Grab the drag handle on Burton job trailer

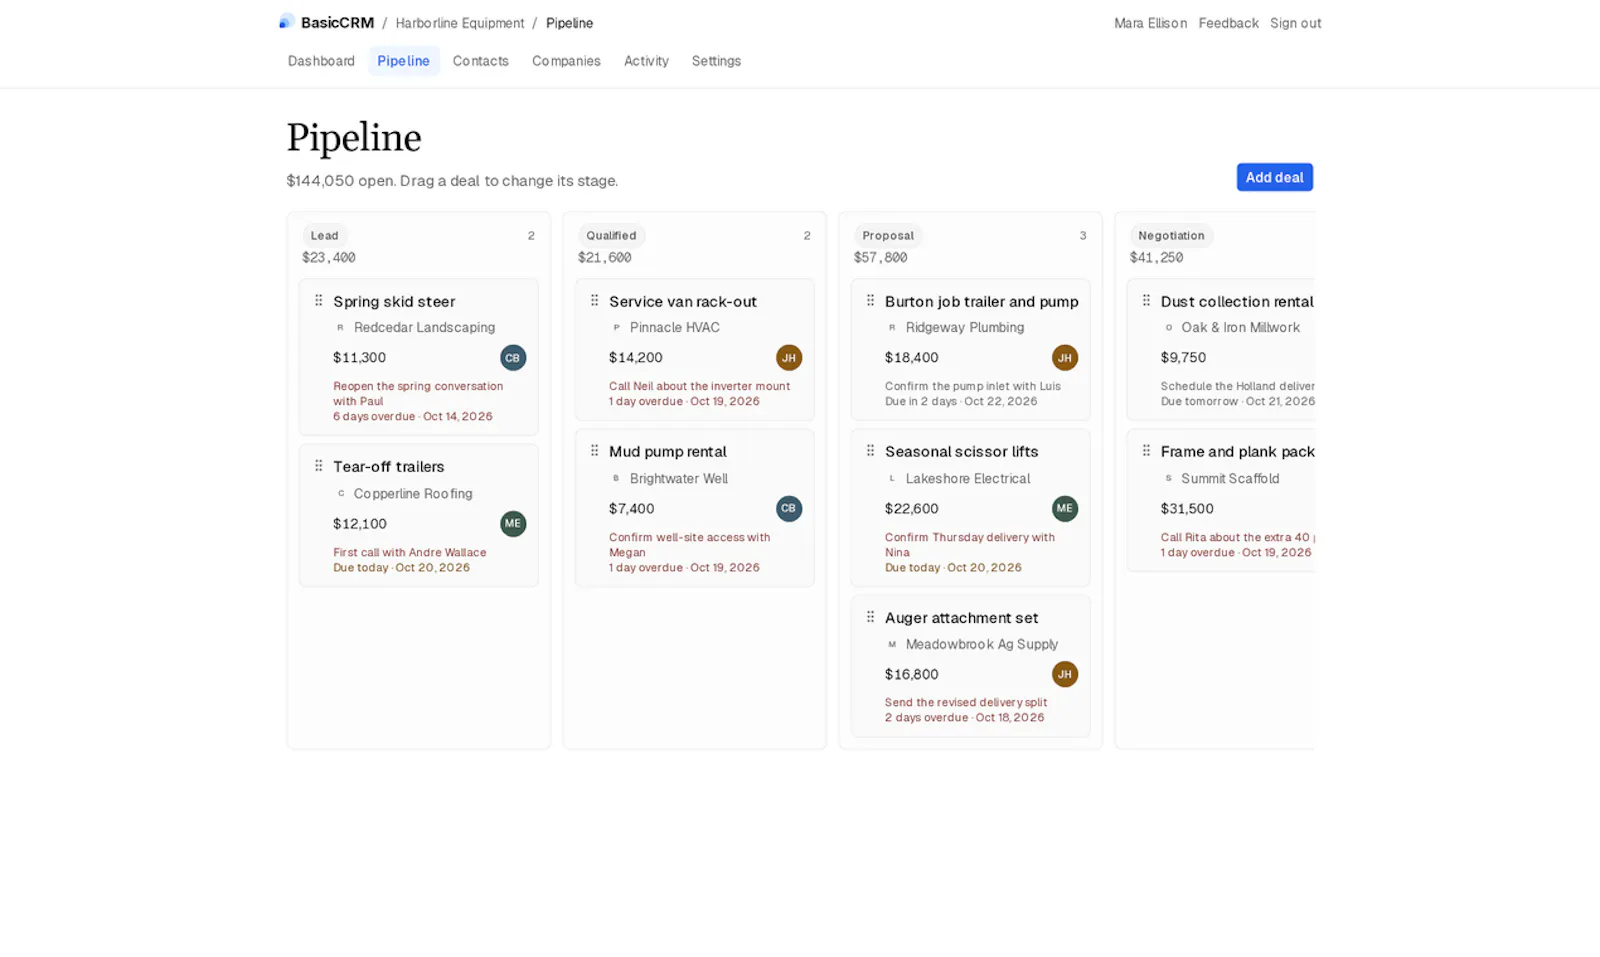[x=871, y=300]
